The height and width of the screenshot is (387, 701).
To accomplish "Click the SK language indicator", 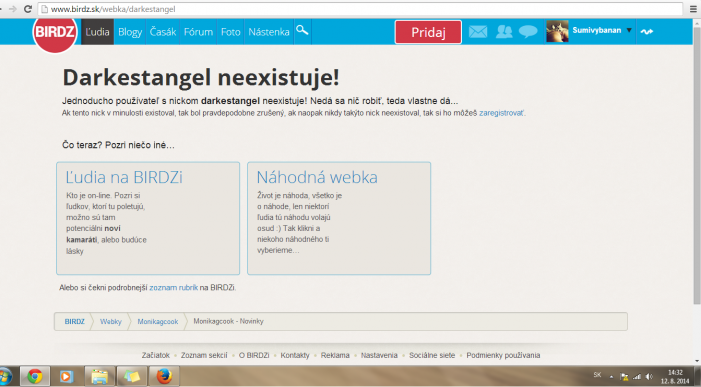I will [x=597, y=375].
